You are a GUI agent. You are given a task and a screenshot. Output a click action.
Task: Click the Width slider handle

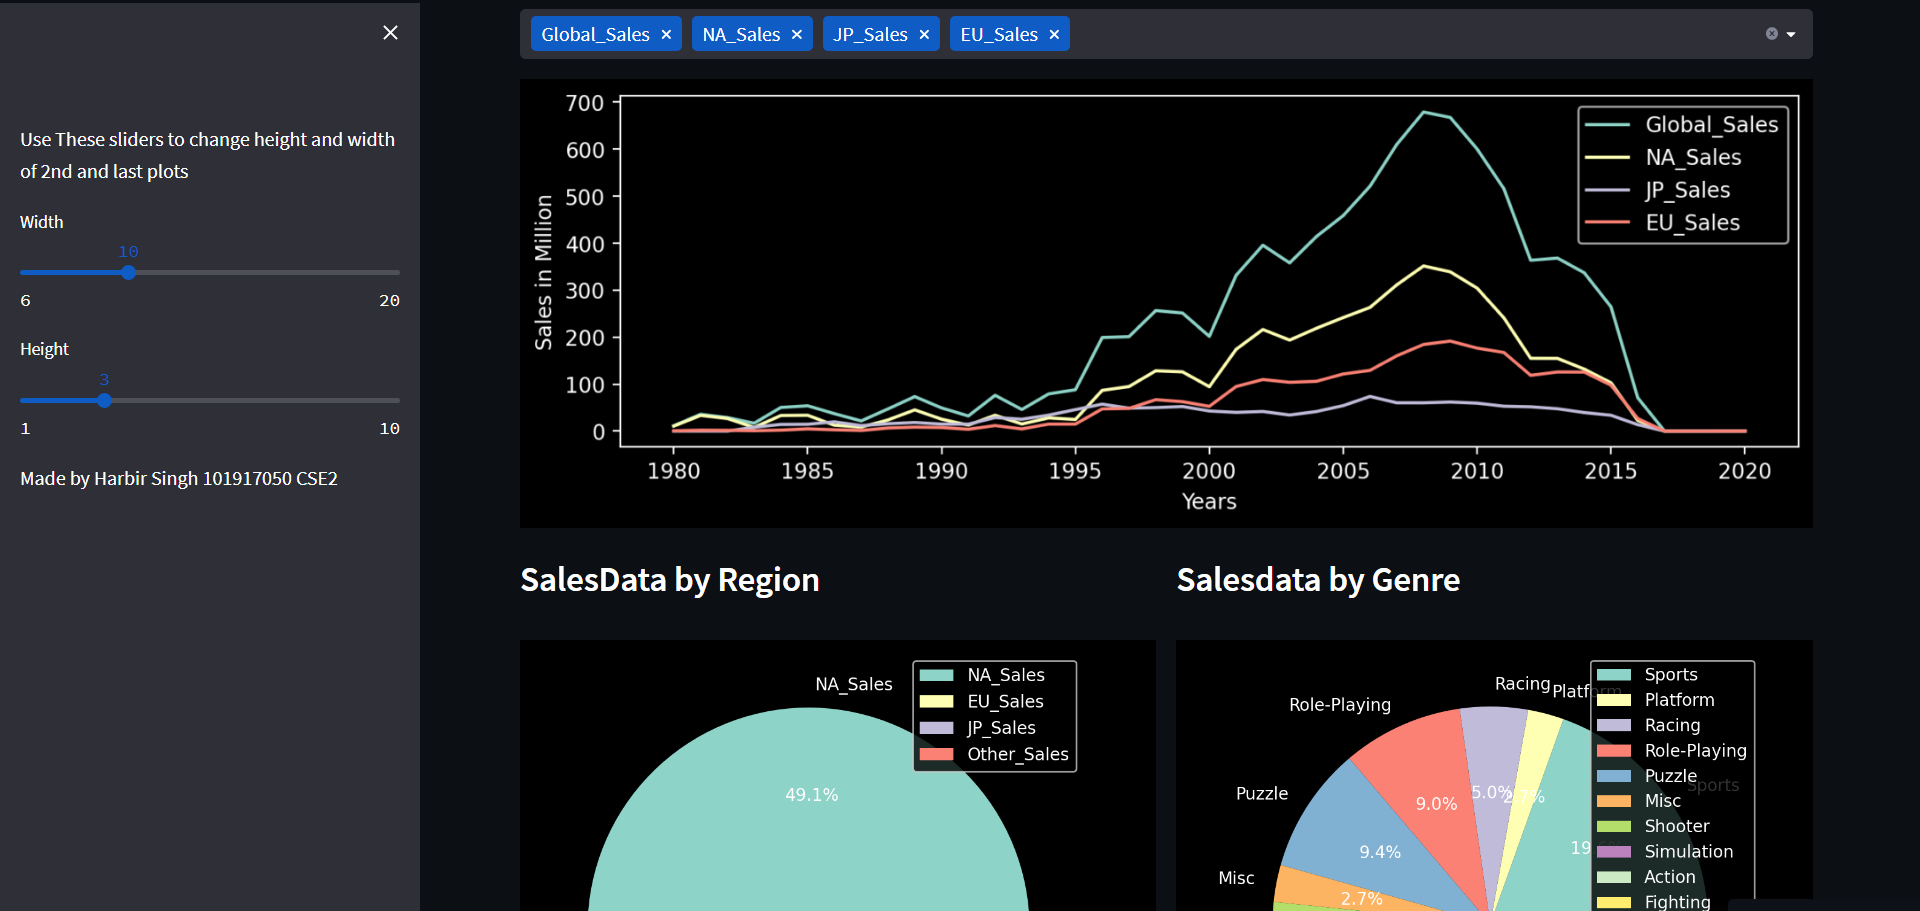click(128, 272)
